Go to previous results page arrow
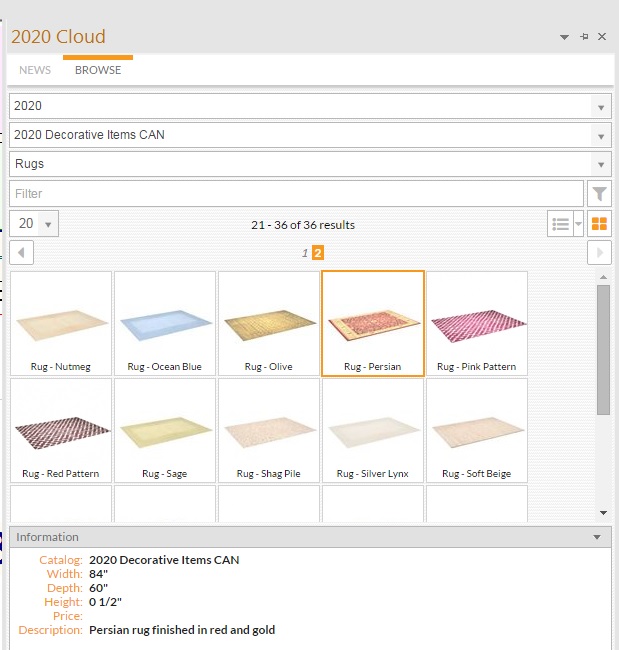 (x=21, y=252)
